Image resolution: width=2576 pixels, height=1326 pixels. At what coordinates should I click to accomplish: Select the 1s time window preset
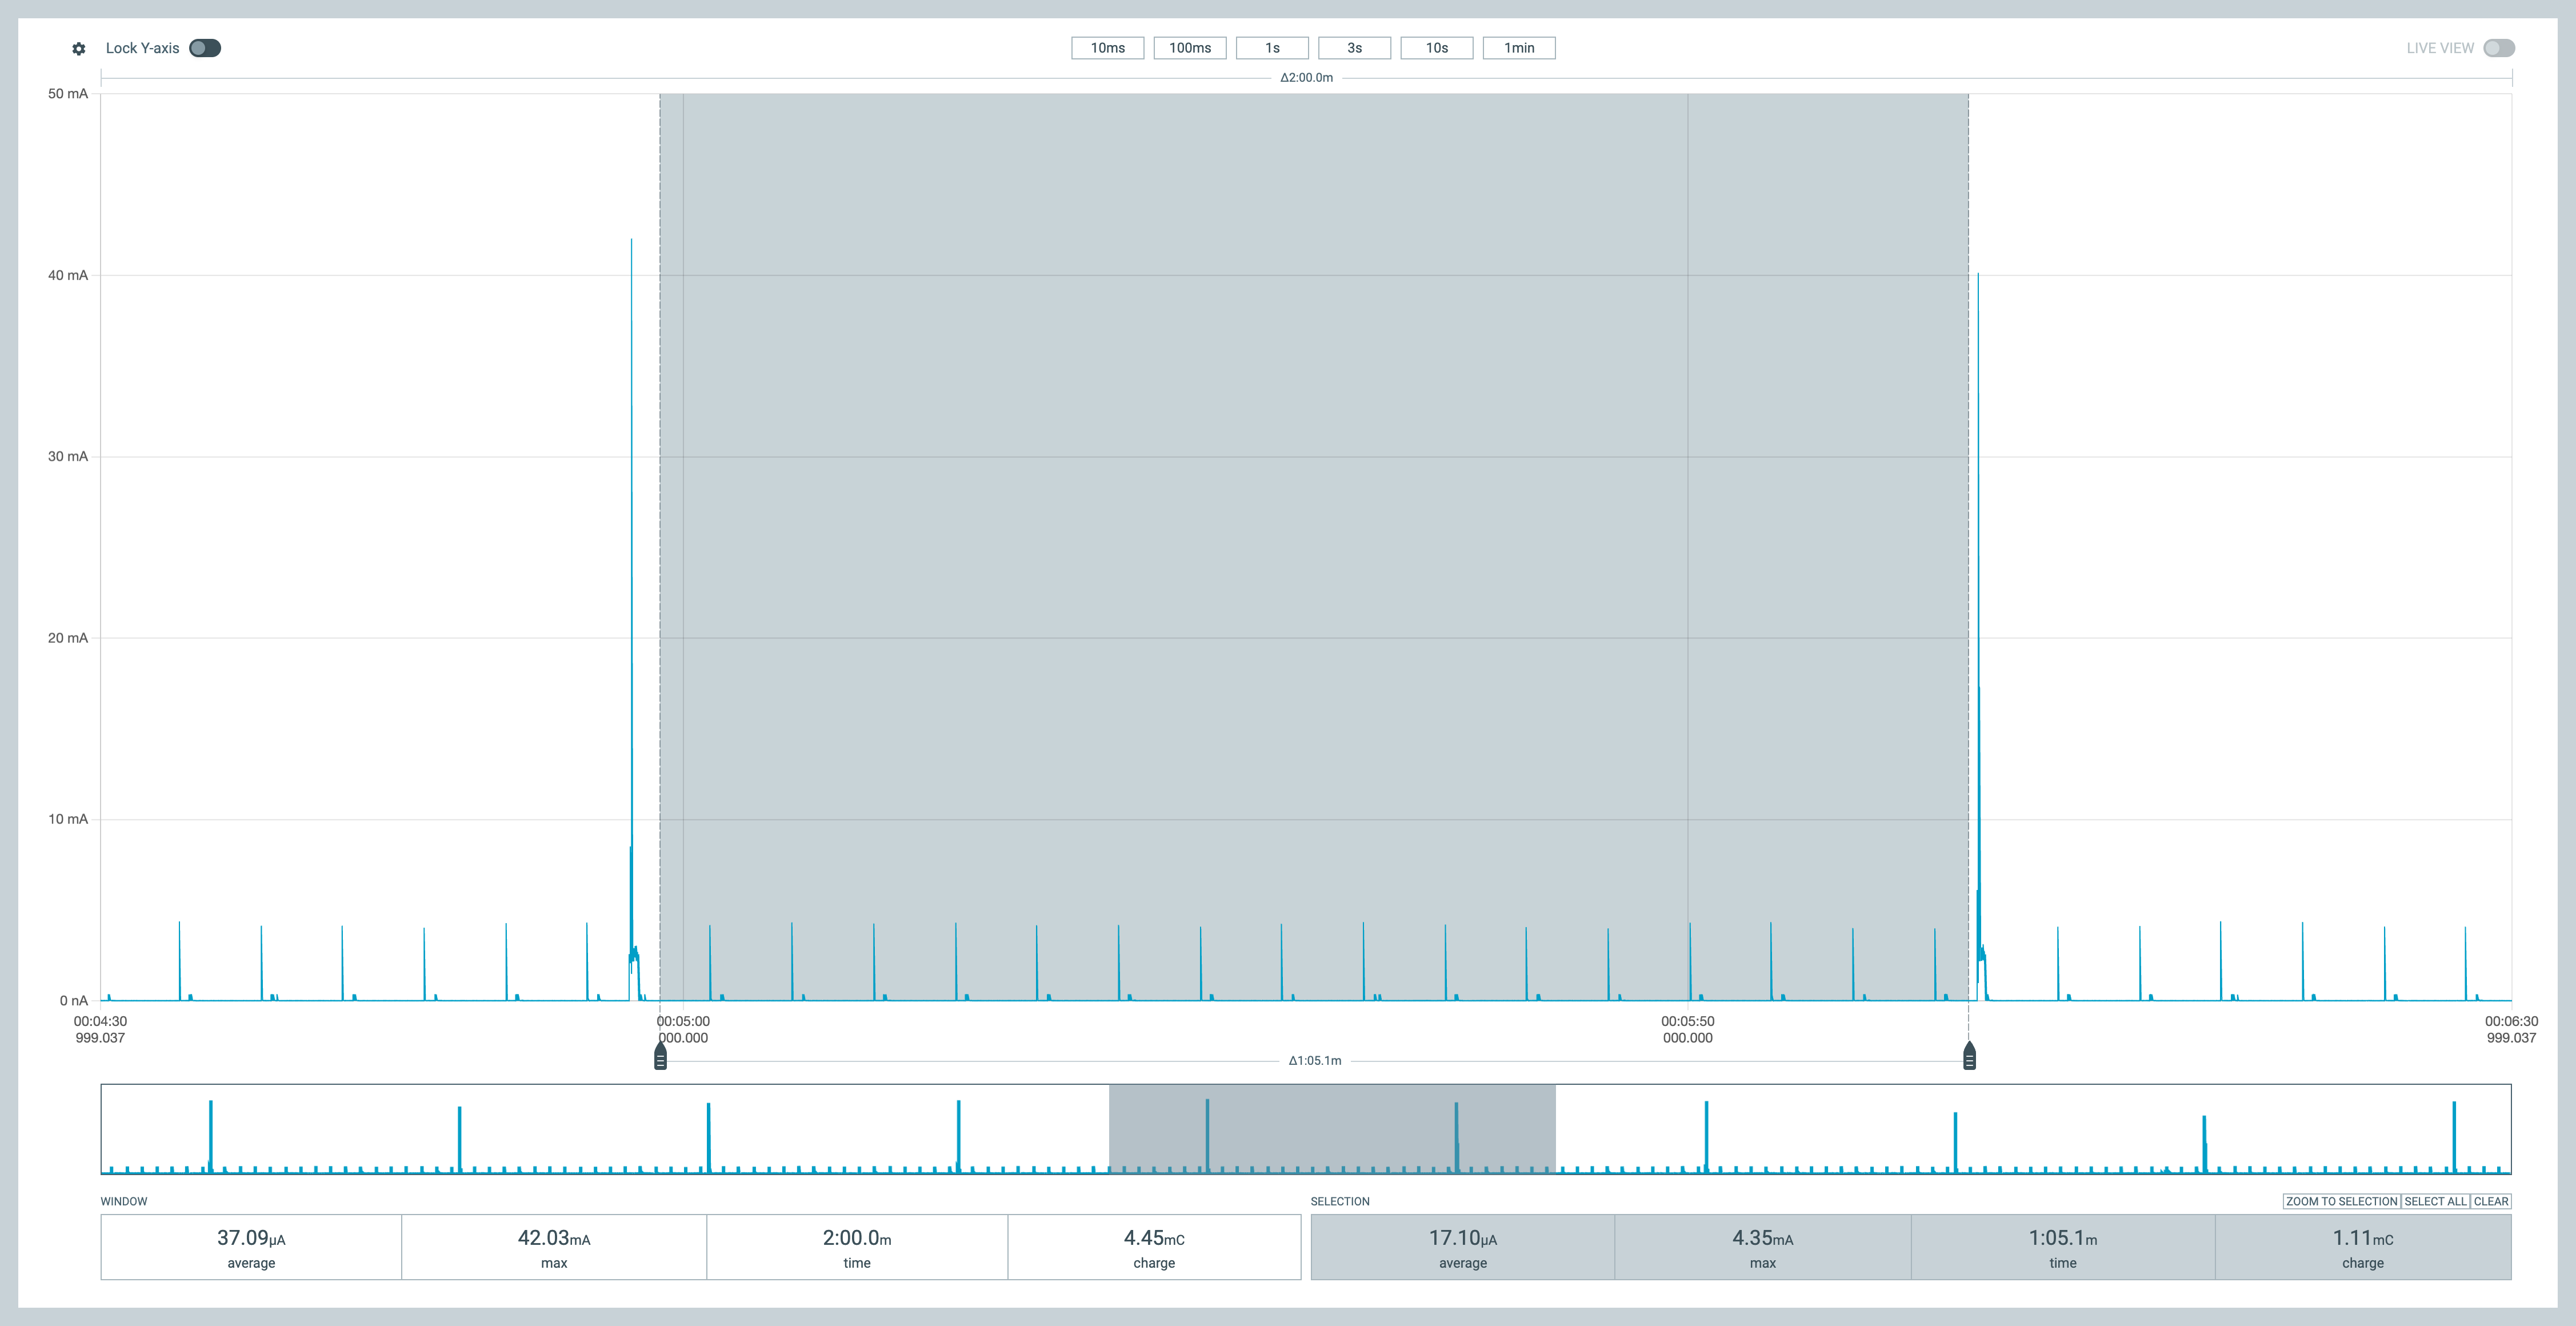pos(1272,47)
